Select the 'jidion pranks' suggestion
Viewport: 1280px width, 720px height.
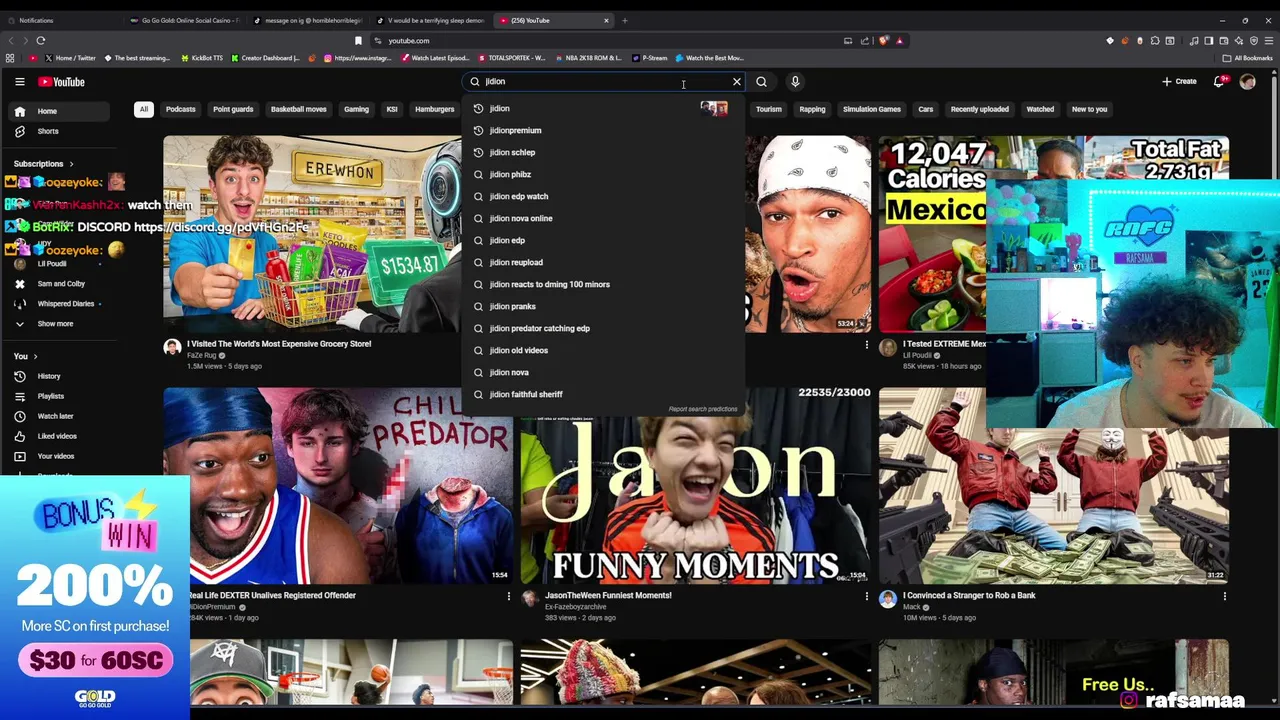603,306
